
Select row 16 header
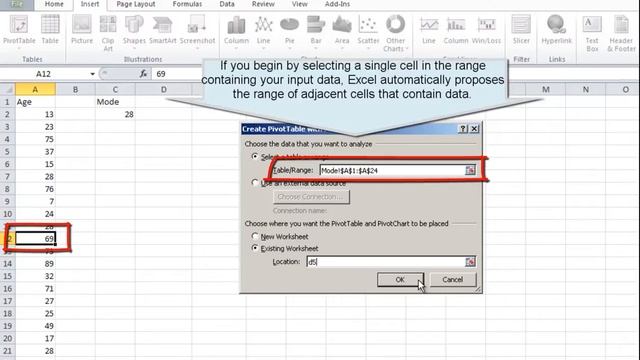(7, 289)
